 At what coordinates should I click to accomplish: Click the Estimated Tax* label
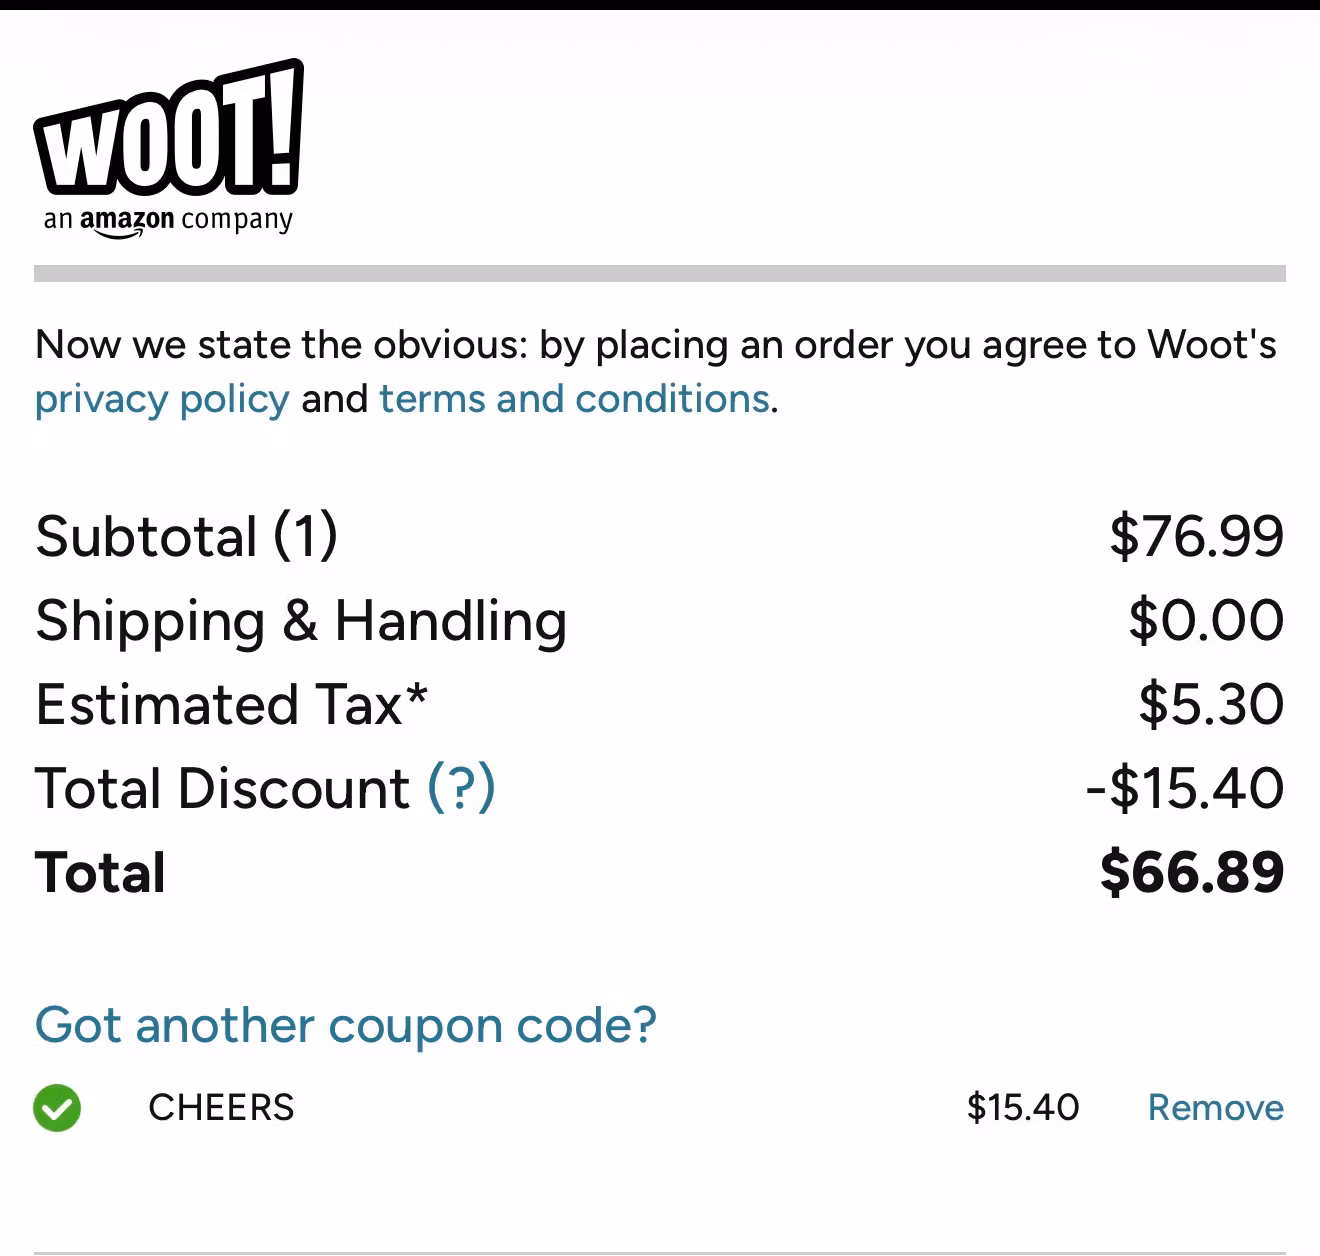231,704
